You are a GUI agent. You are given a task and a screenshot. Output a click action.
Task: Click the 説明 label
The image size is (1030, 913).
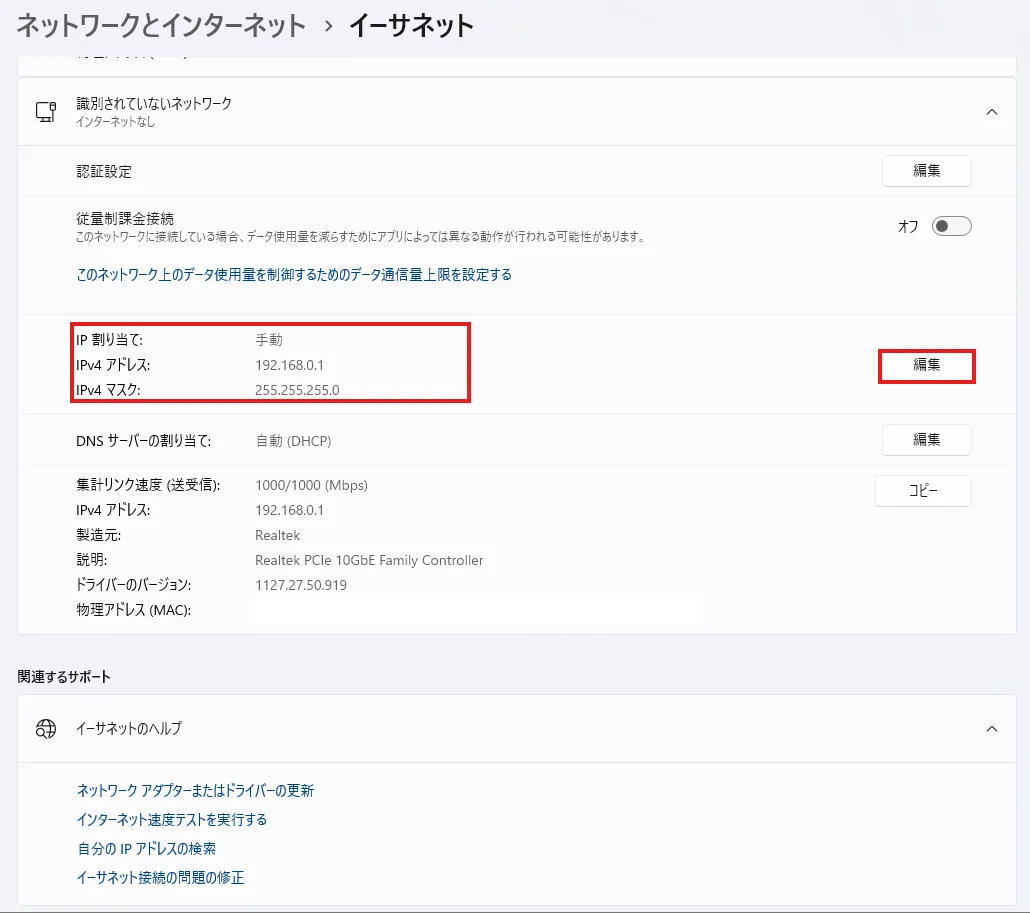[91, 560]
